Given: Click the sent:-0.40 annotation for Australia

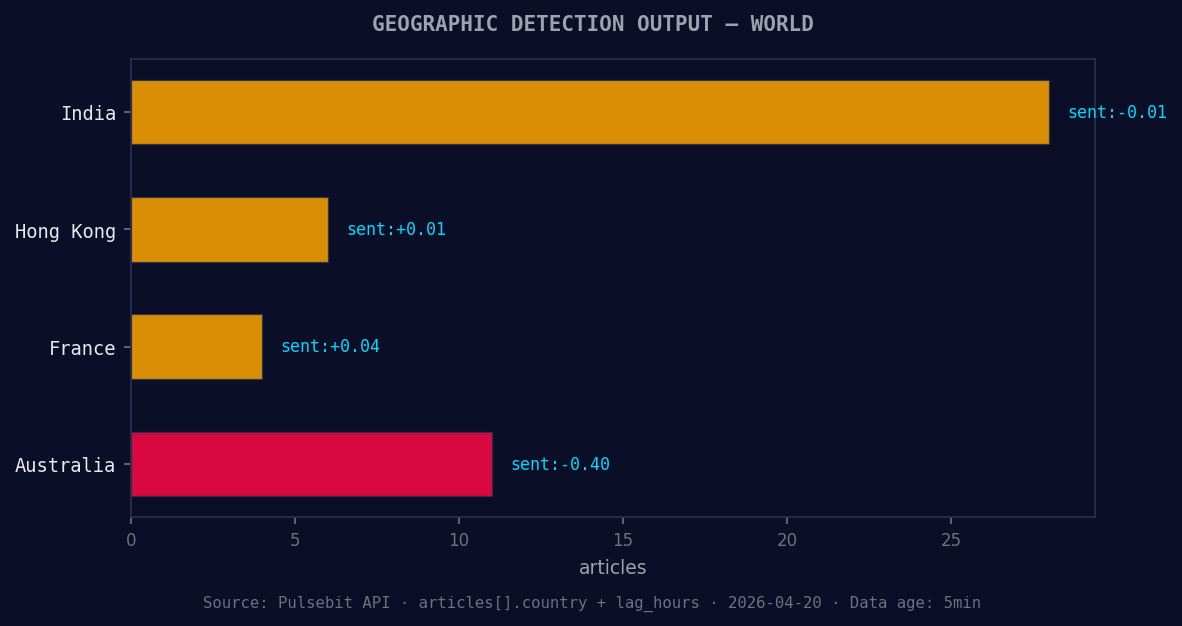Looking at the screenshot, I should click(560, 464).
